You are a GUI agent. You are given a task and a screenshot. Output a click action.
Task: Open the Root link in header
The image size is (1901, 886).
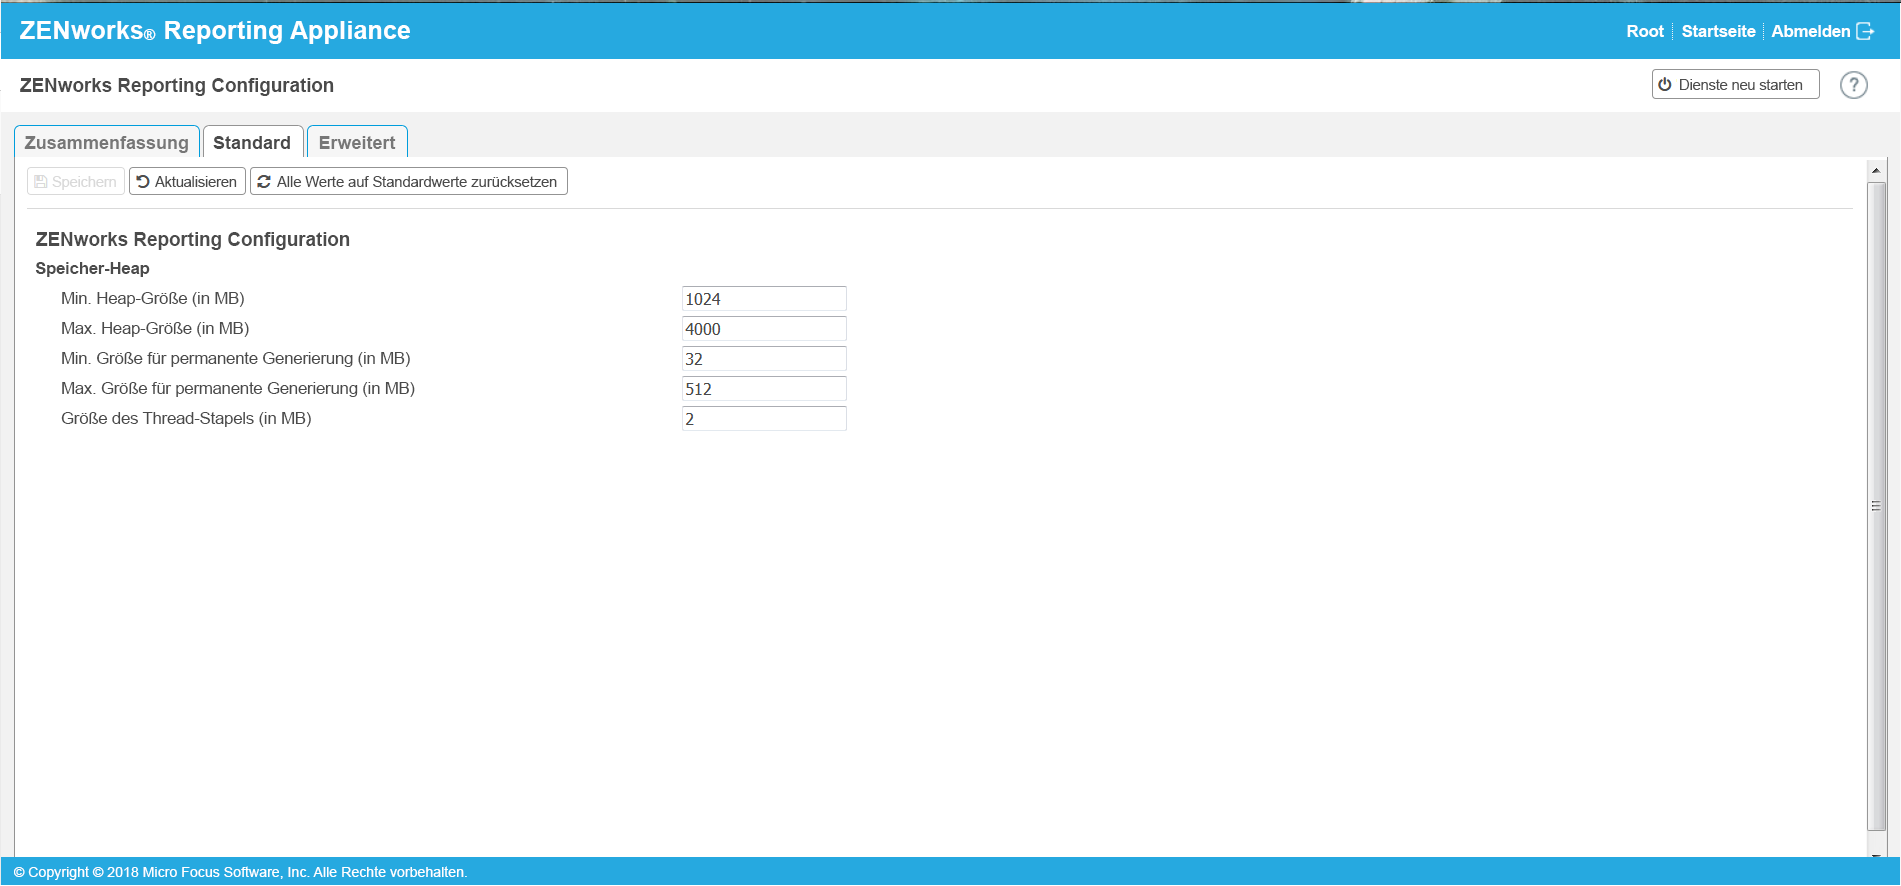pos(1645,31)
